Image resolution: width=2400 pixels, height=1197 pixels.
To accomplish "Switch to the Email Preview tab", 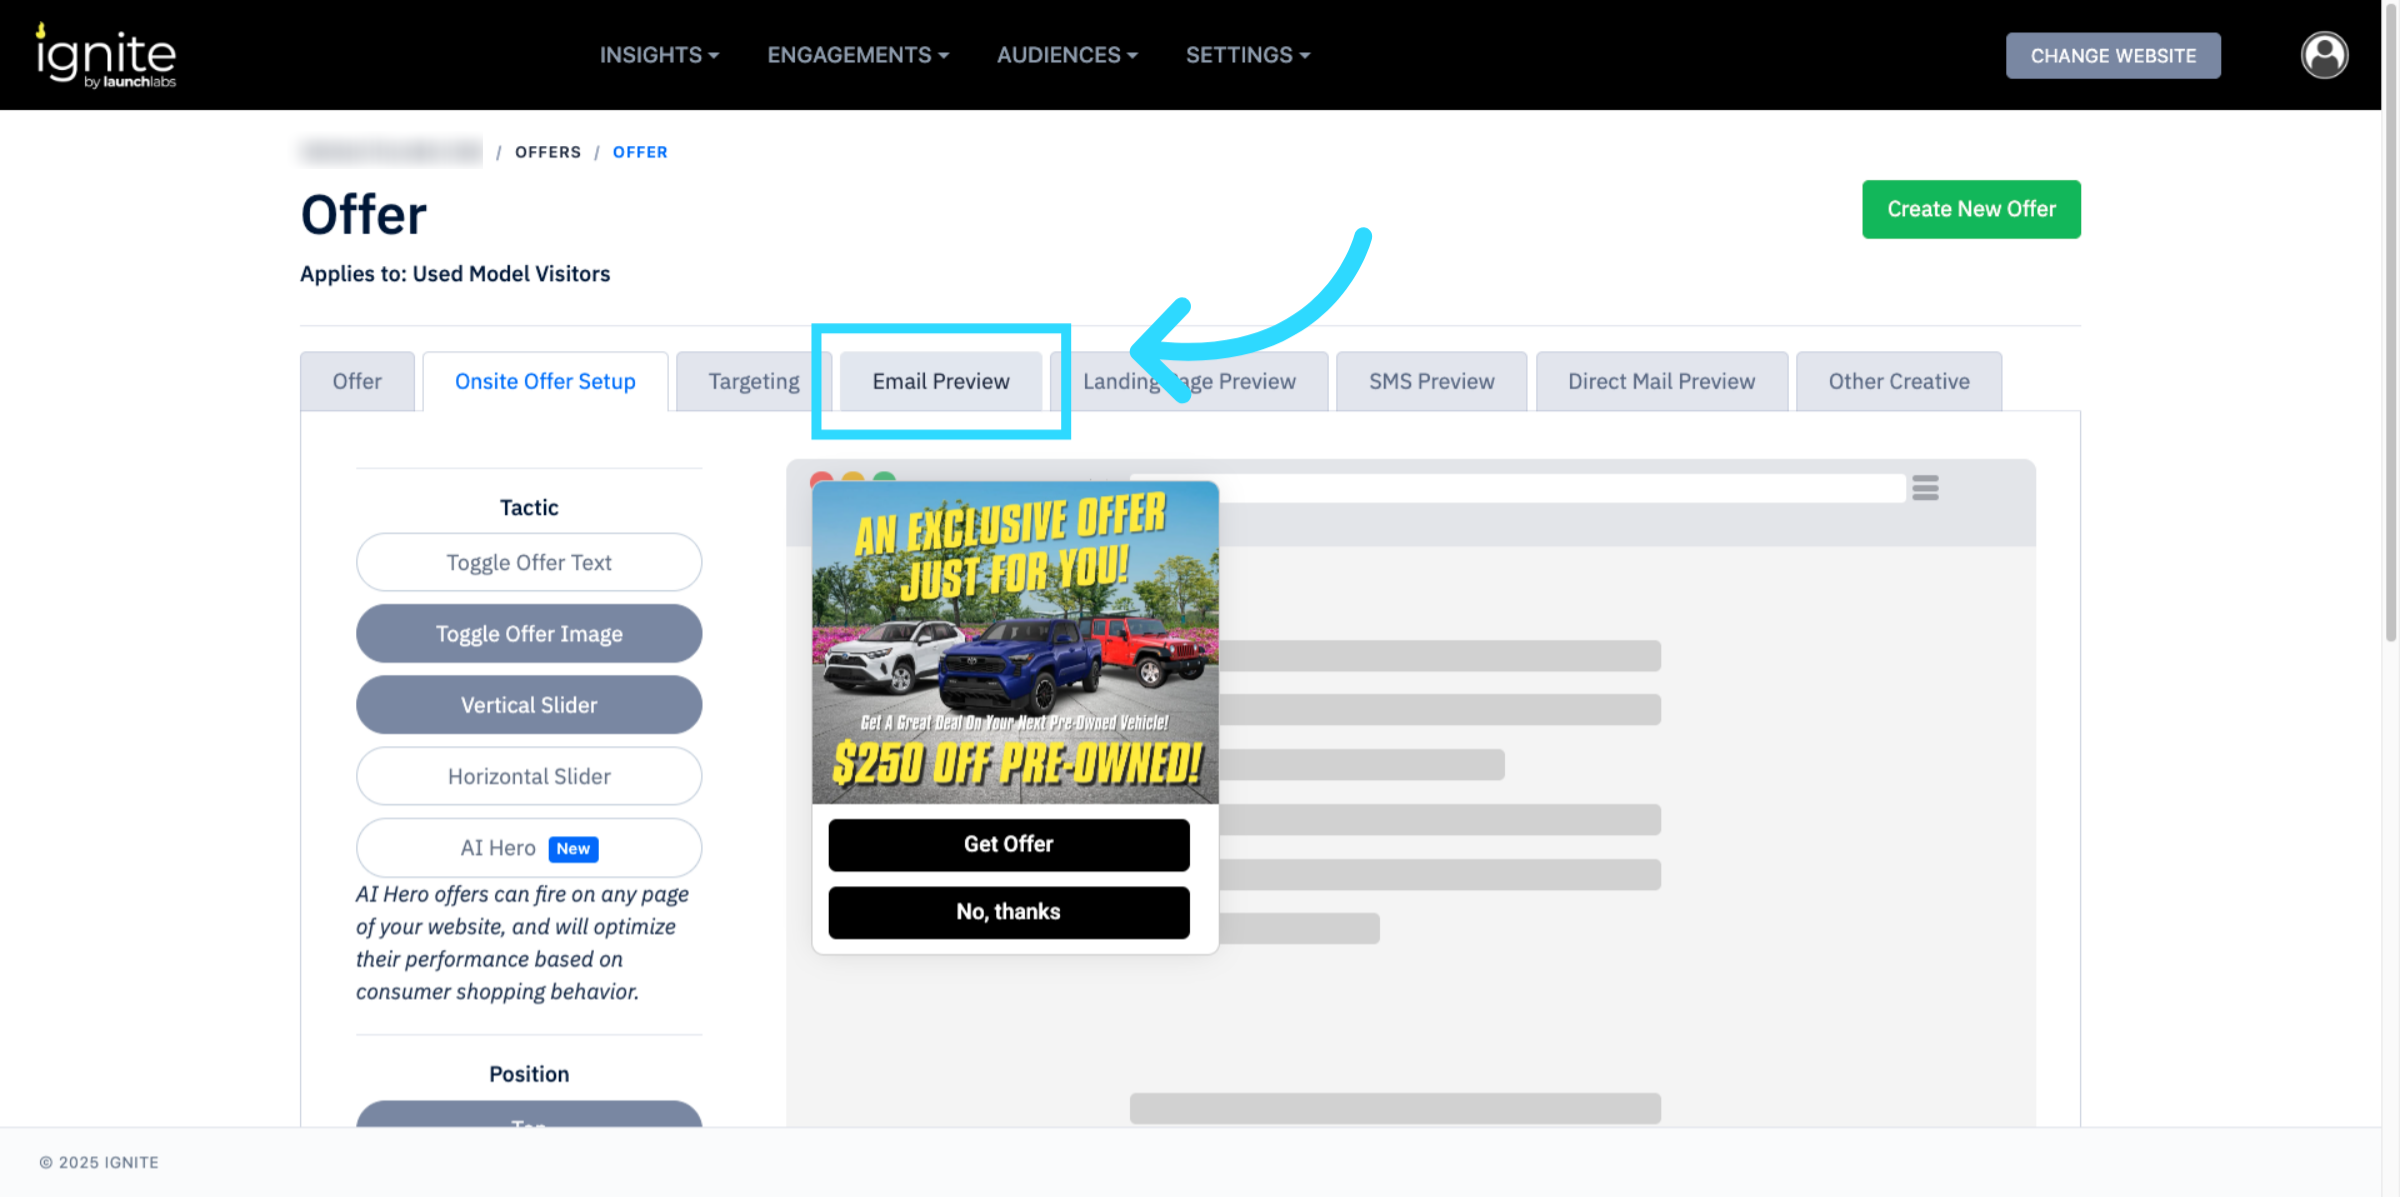I will [x=941, y=381].
